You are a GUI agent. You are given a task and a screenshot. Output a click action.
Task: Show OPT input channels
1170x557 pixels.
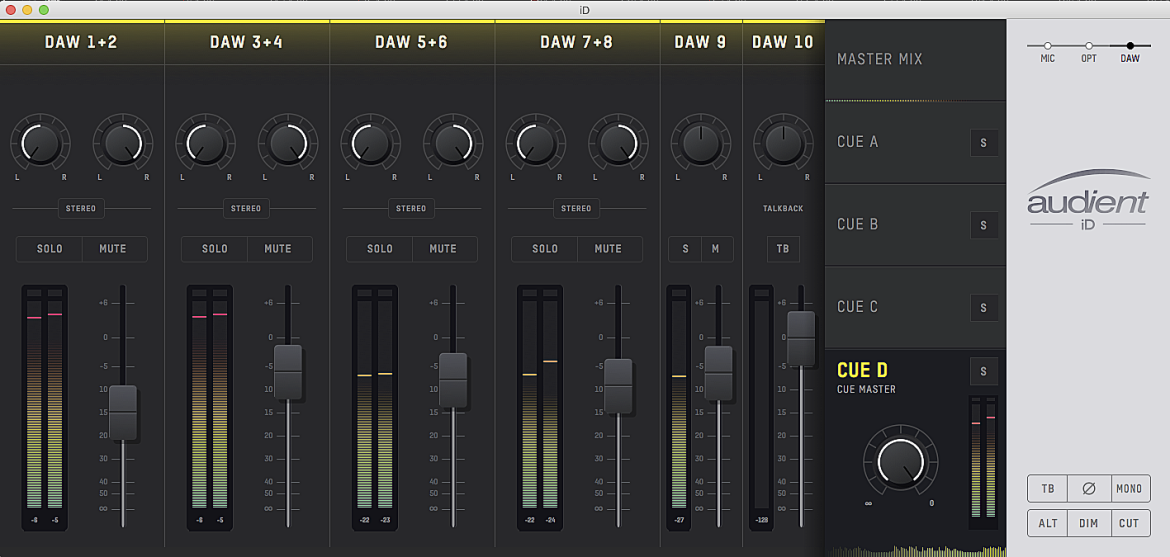(x=1089, y=51)
